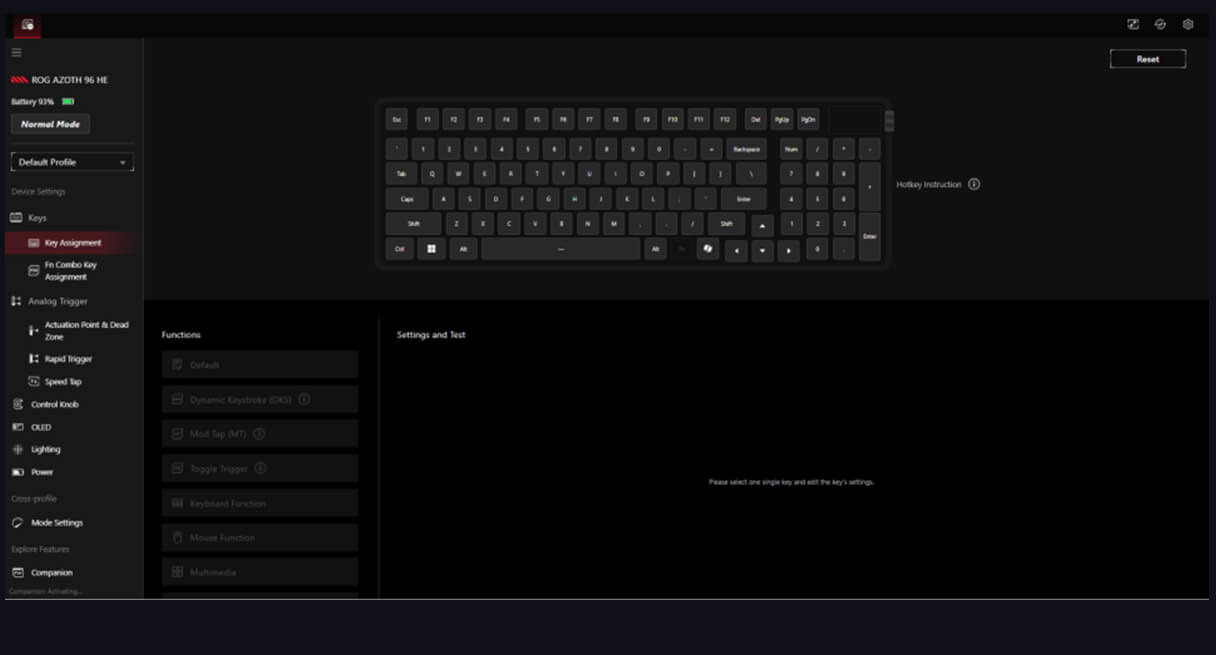Click the device tab icon at top left
Screen dimensions: 1216x655
pyautogui.click(x=27, y=25)
